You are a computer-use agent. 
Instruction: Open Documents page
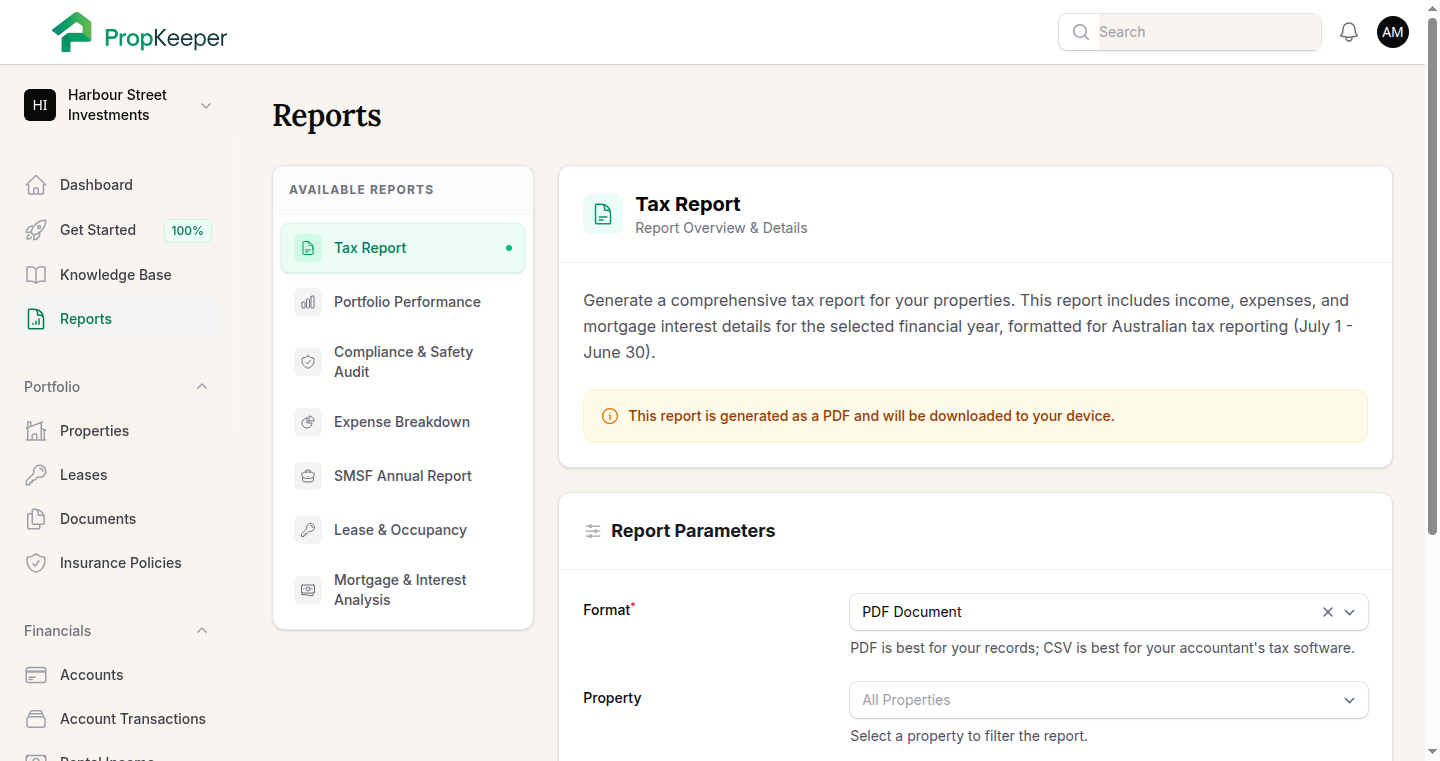pos(118,519)
